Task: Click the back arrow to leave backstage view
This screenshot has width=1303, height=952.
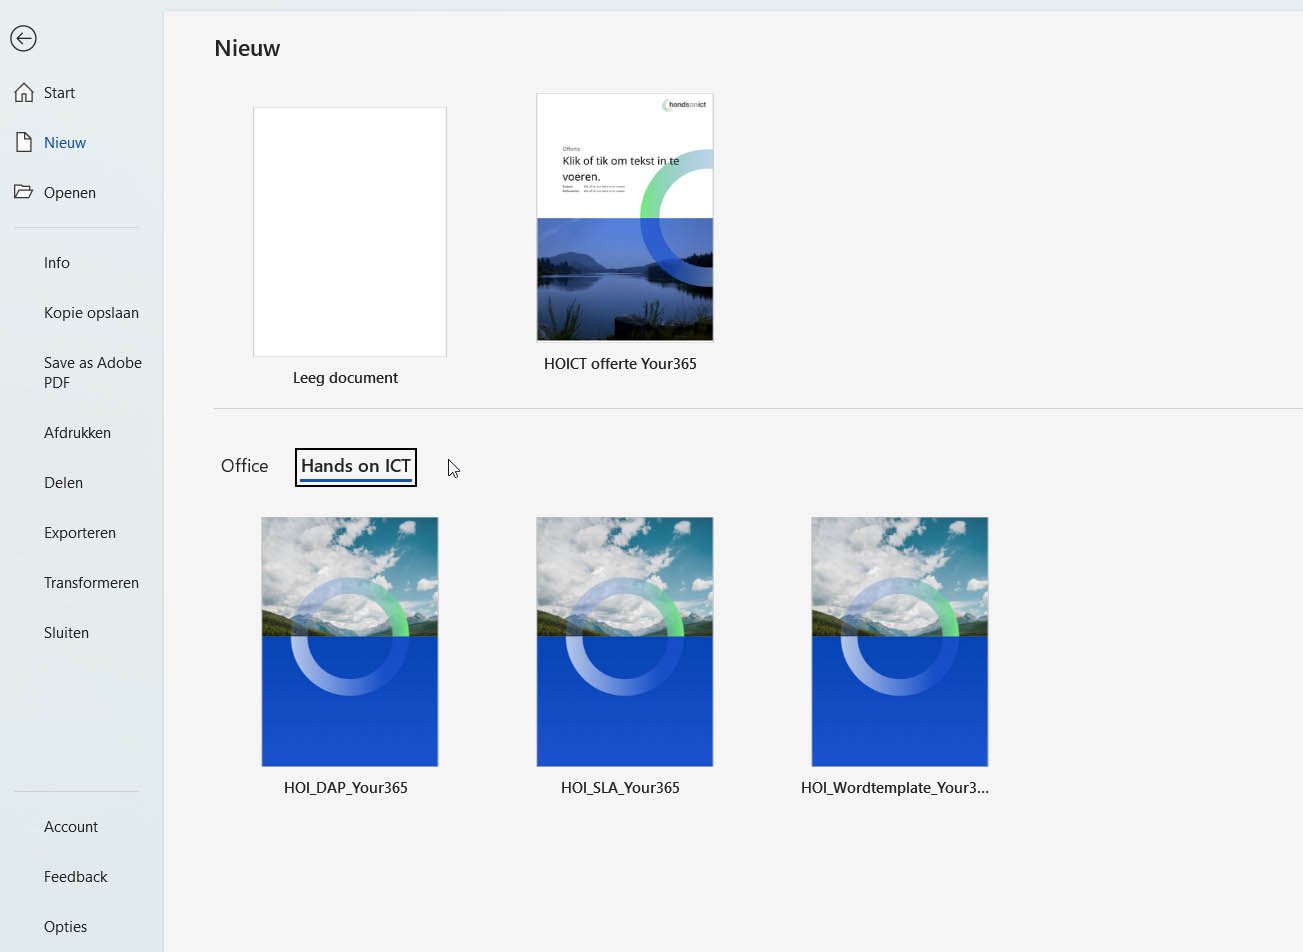Action: tap(23, 38)
